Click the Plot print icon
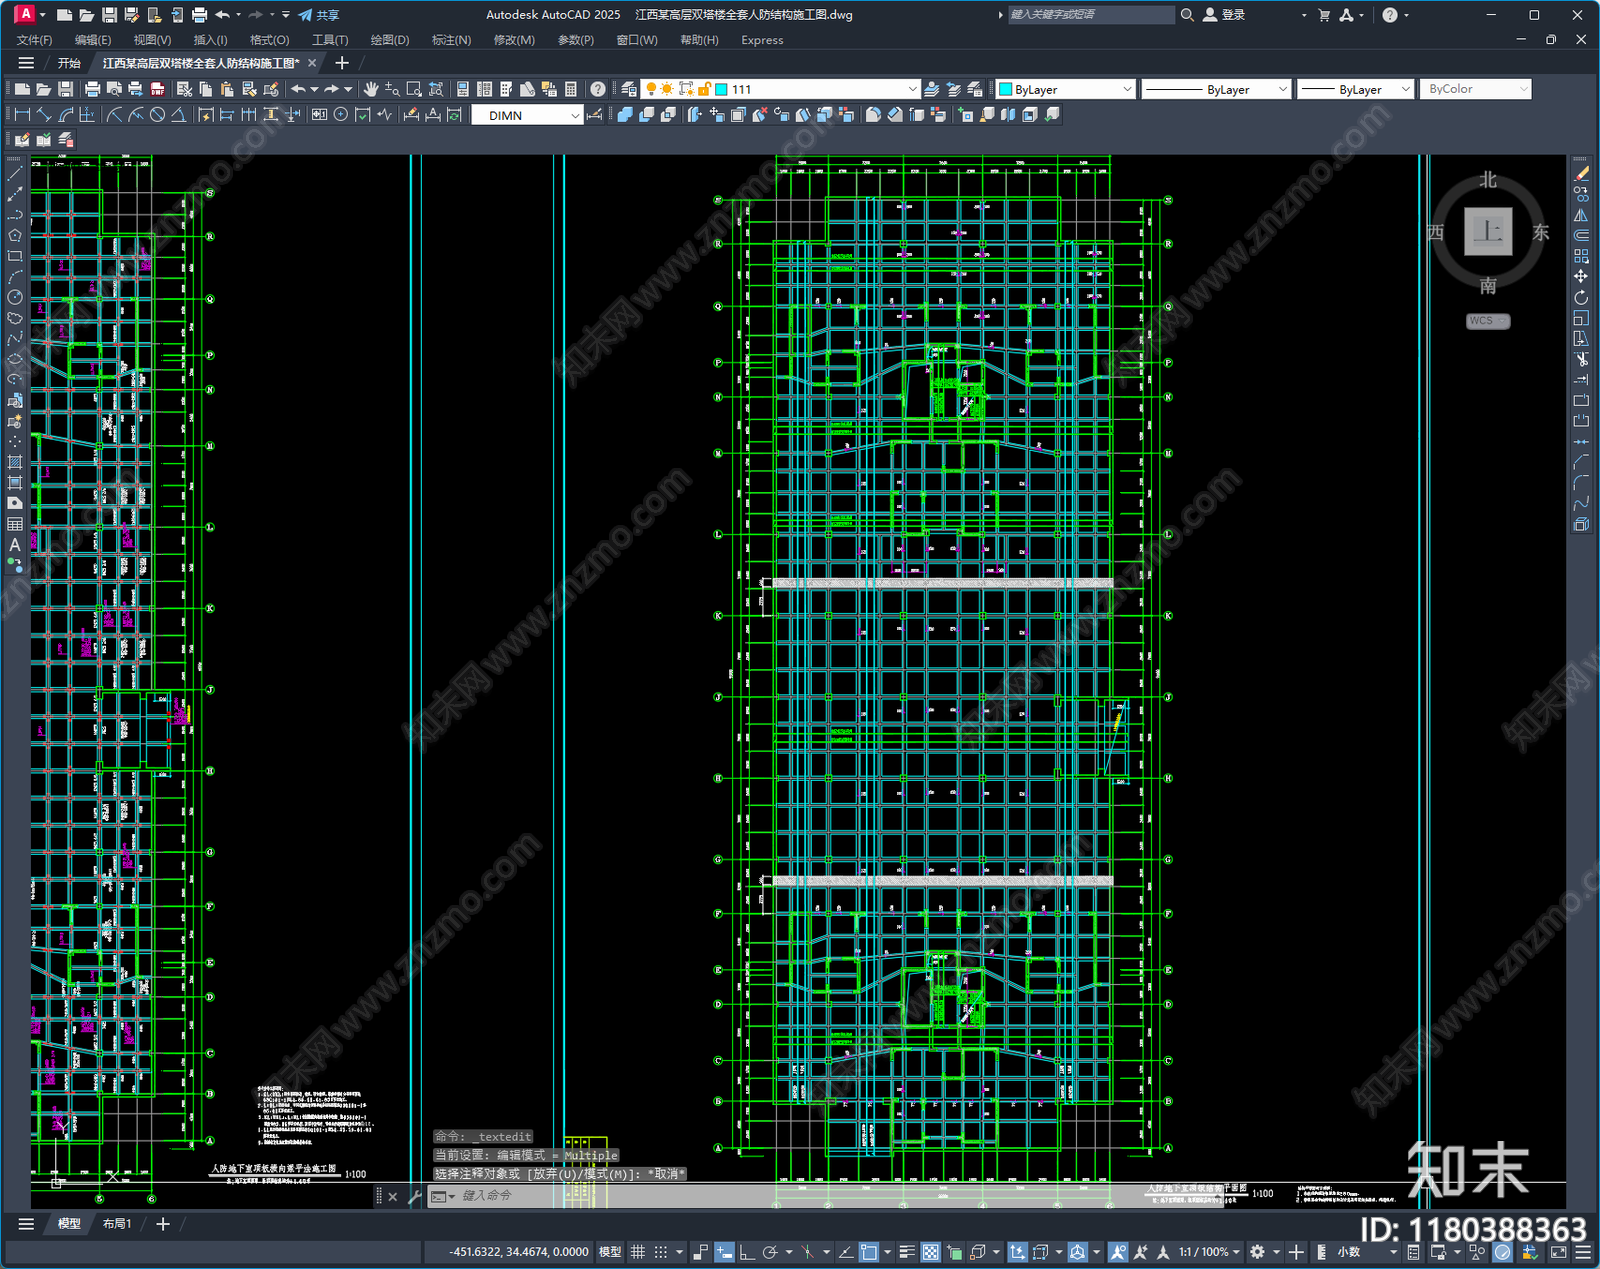This screenshot has width=1600, height=1269. tap(92, 89)
